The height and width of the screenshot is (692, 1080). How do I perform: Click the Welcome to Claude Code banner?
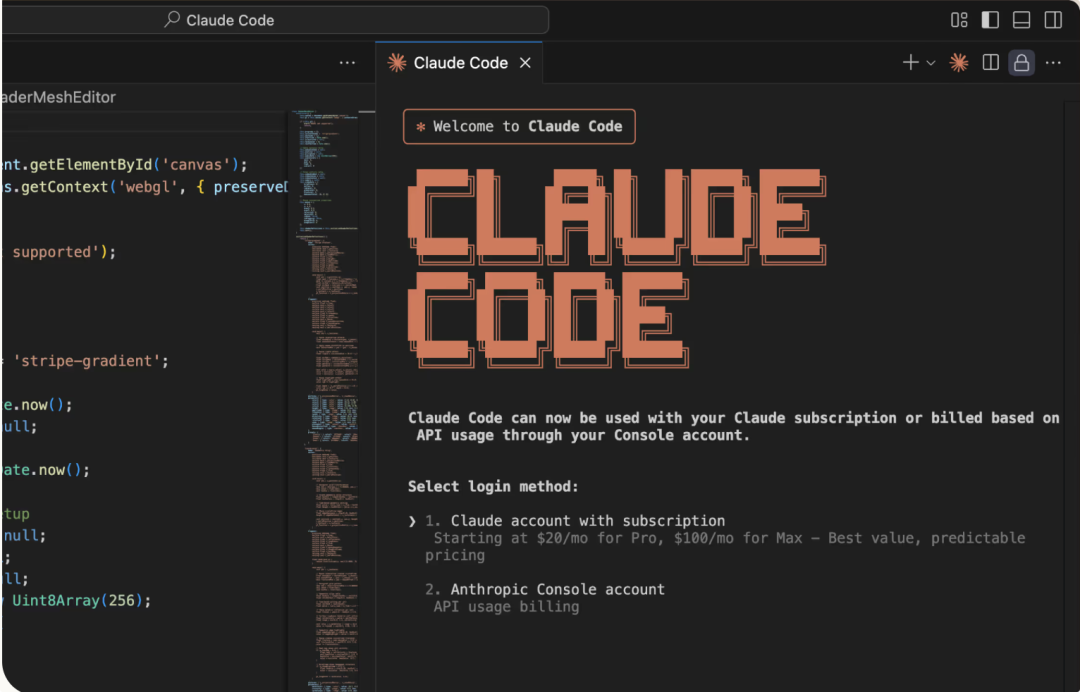point(519,127)
